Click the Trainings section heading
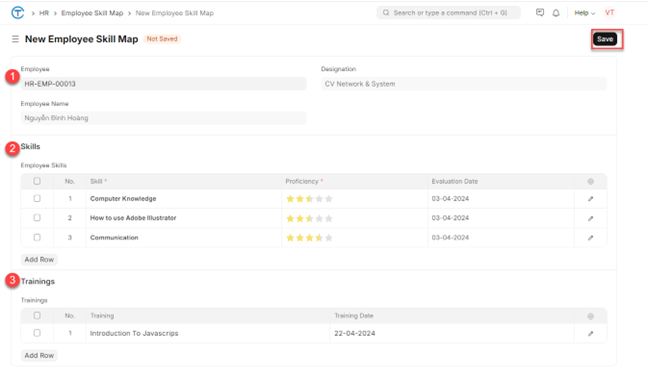The height and width of the screenshot is (379, 648). pos(38,281)
